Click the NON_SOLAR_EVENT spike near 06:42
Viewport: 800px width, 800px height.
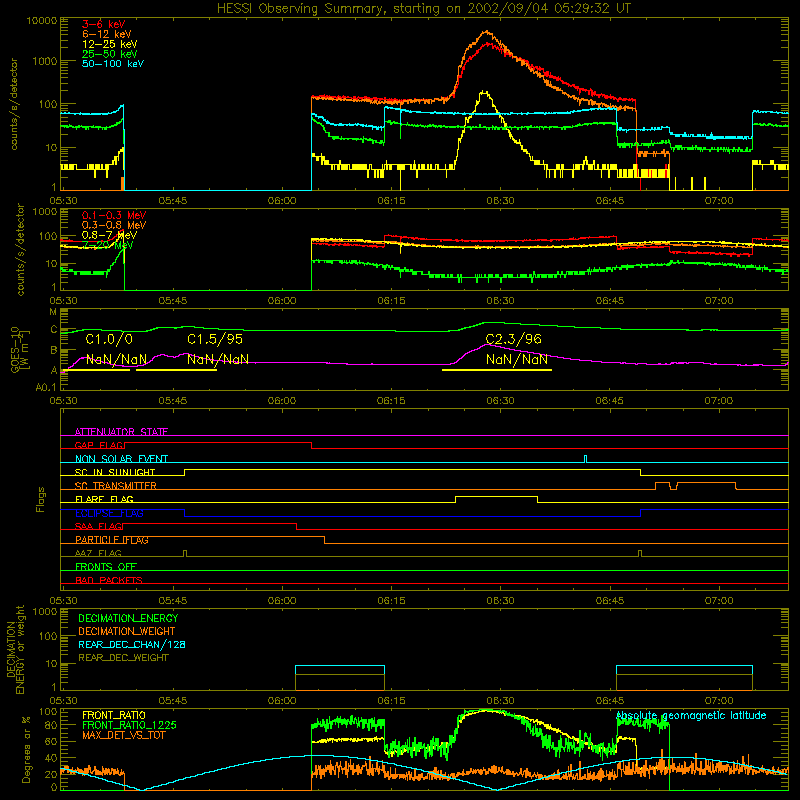585,459
